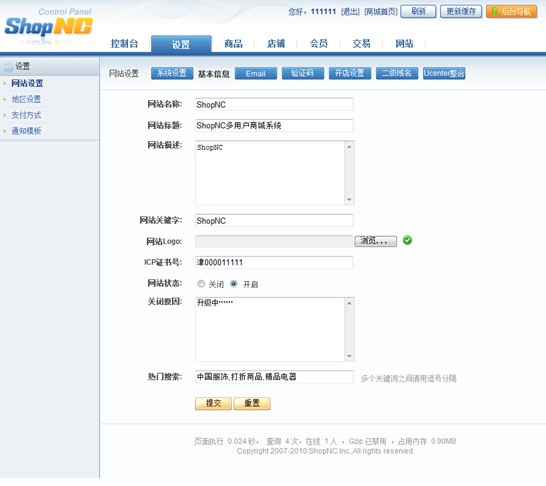
Task: Switch to 基本信息 sub-tab
Action: tap(214, 74)
